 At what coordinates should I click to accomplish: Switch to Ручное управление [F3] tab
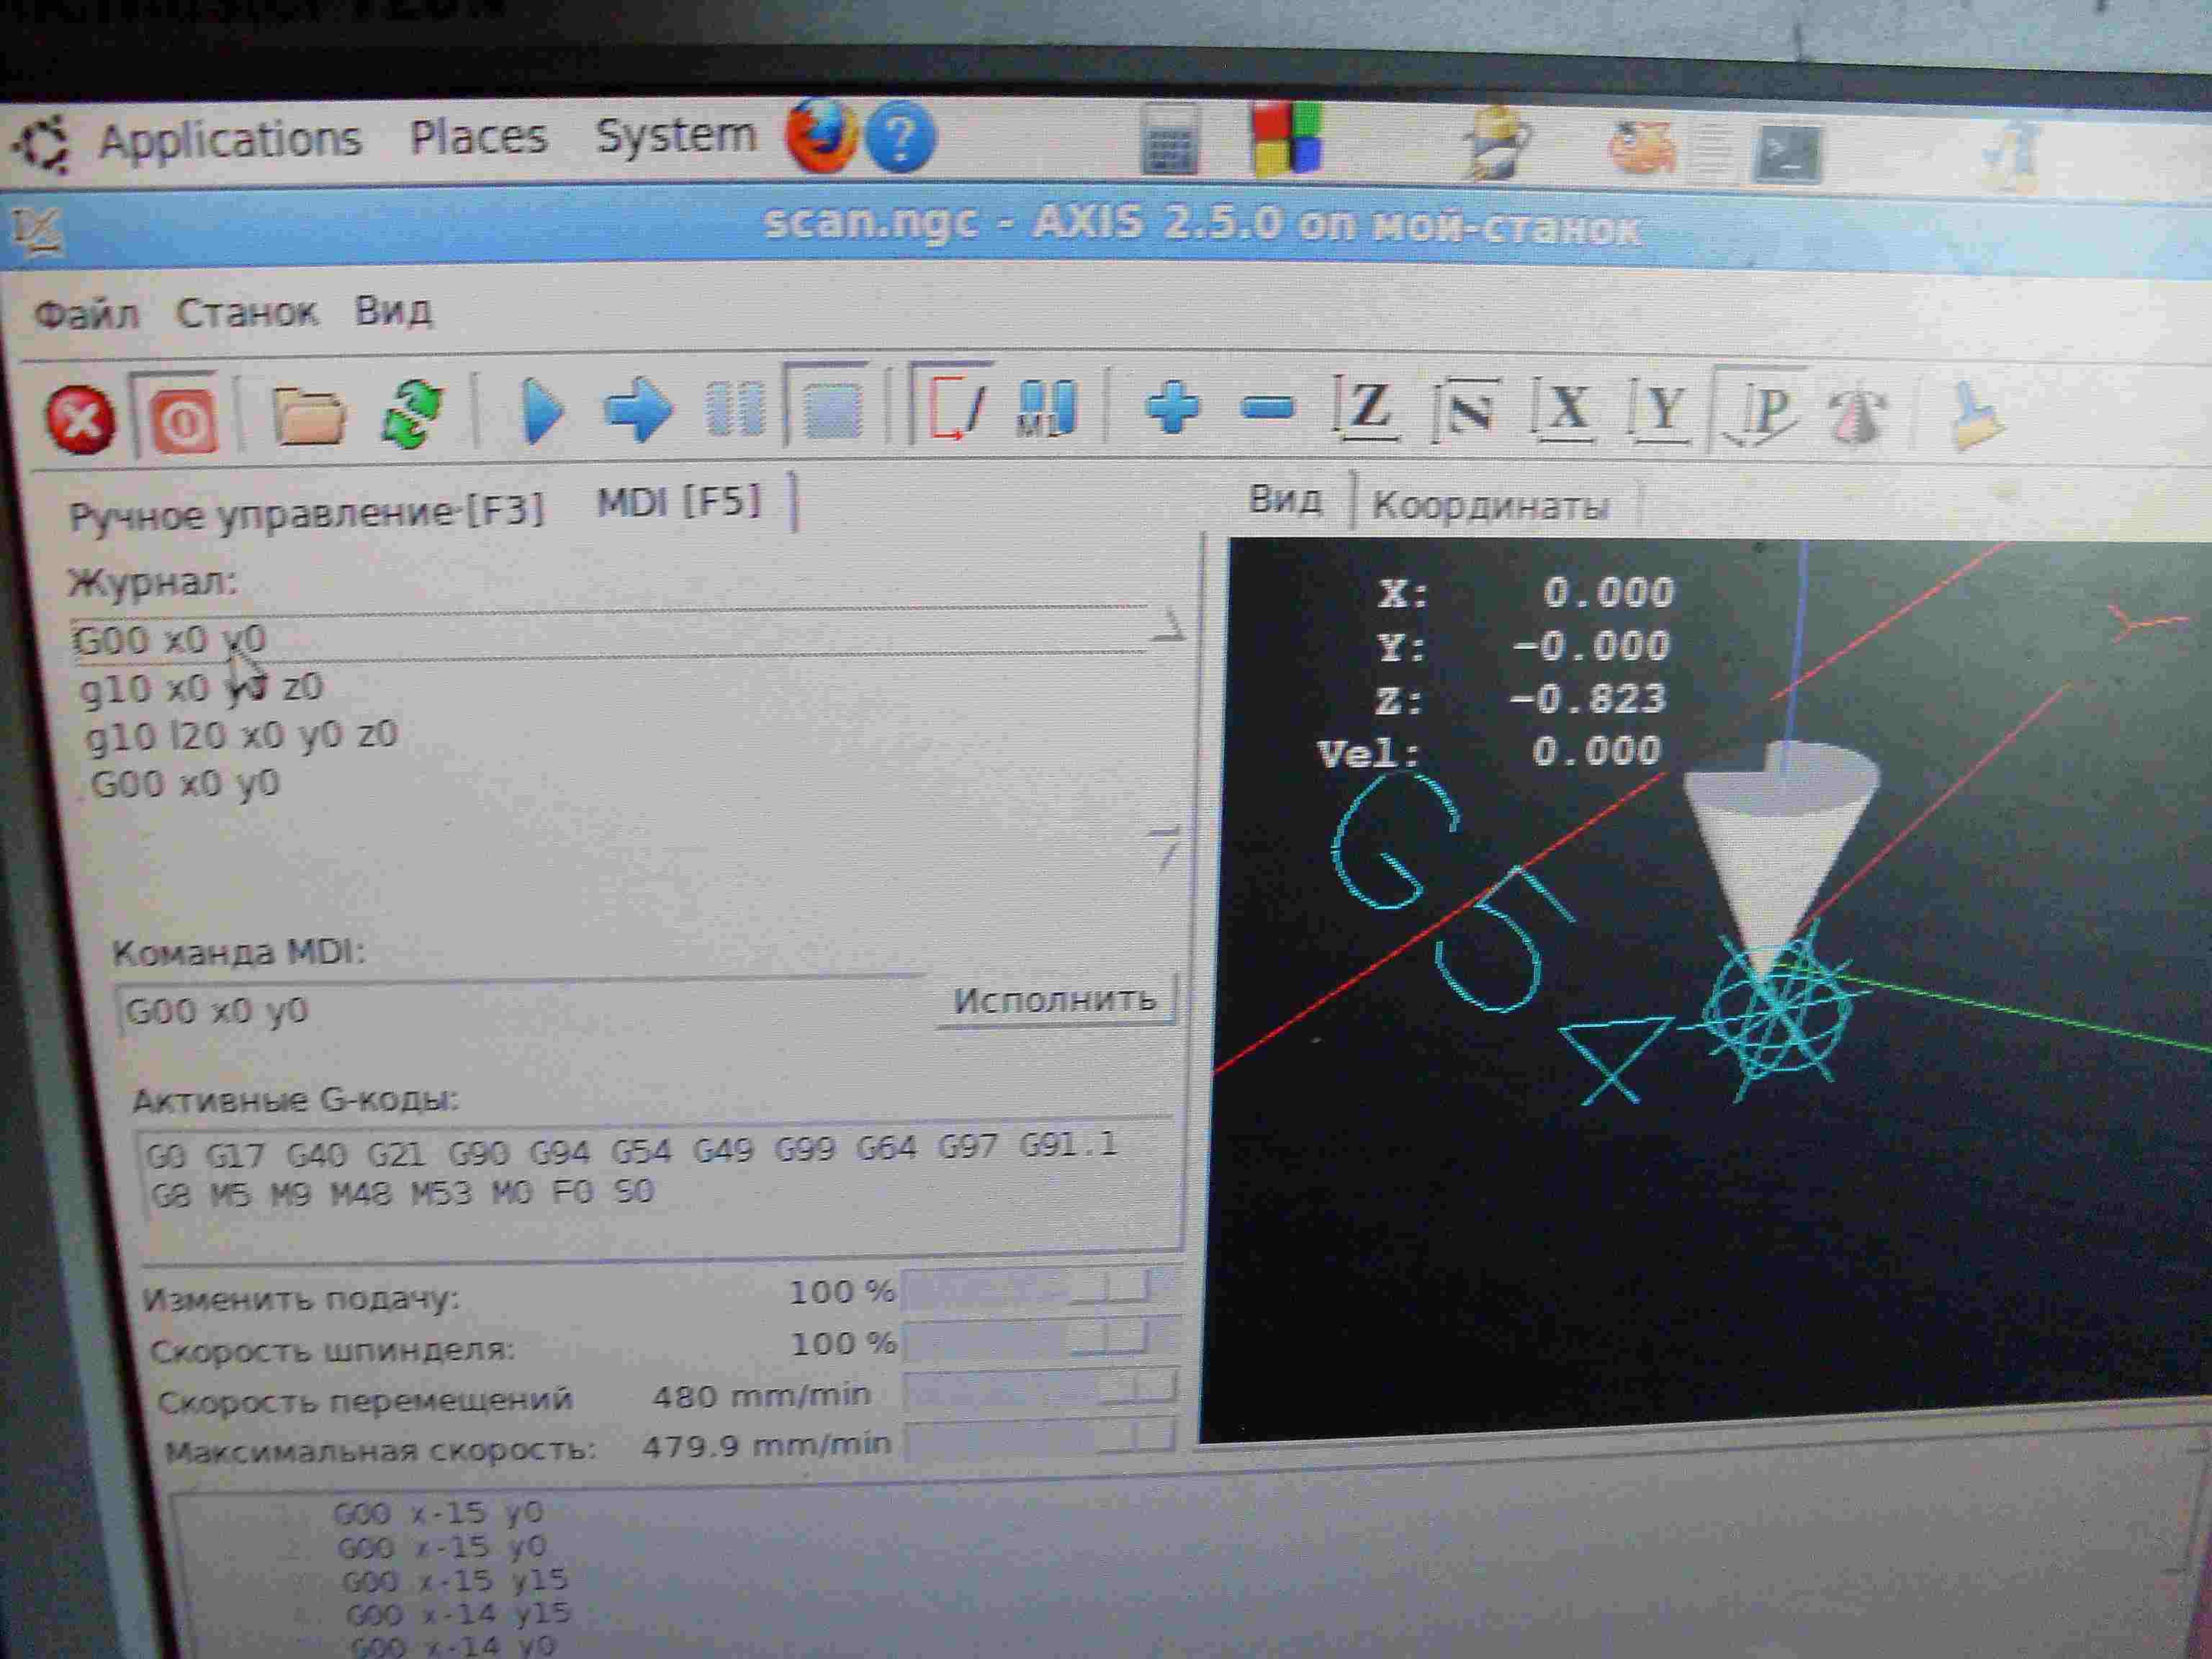click(x=306, y=514)
